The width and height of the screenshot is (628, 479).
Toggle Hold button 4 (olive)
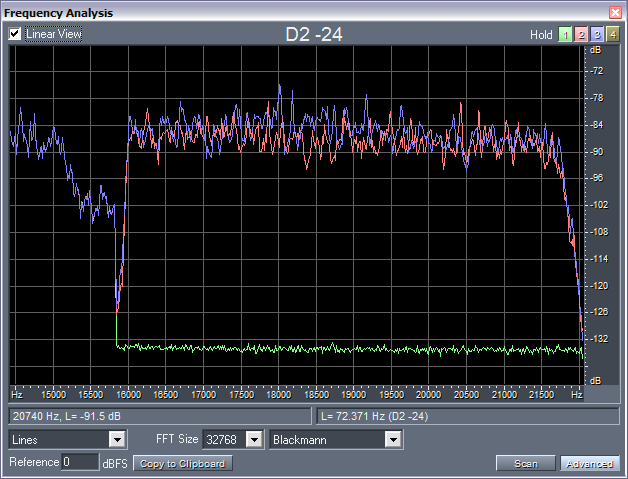click(613, 35)
